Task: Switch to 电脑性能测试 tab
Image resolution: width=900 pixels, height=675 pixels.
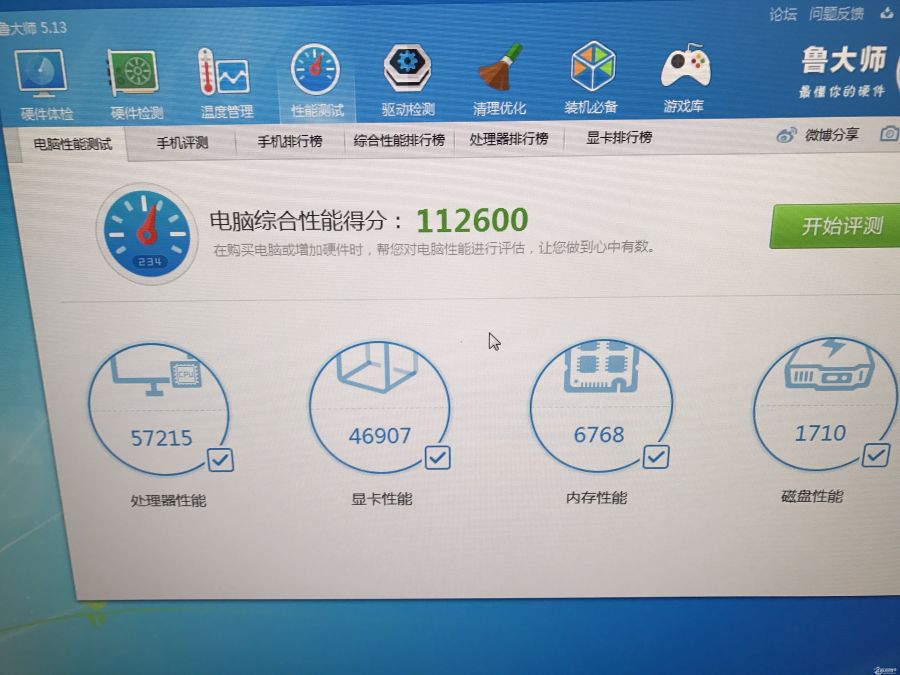Action: (x=72, y=143)
